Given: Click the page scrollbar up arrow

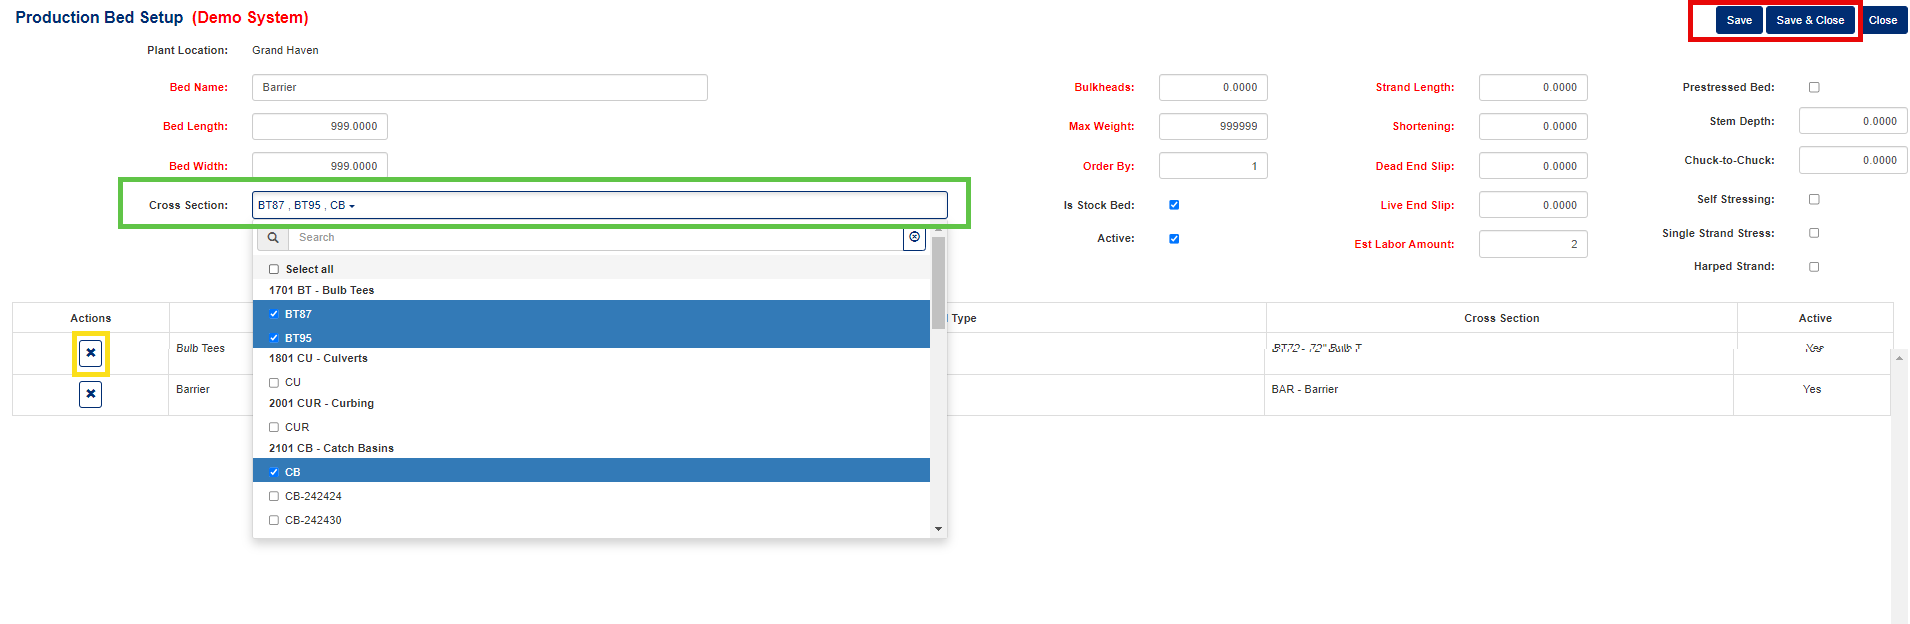Looking at the screenshot, I should coord(1899,357).
